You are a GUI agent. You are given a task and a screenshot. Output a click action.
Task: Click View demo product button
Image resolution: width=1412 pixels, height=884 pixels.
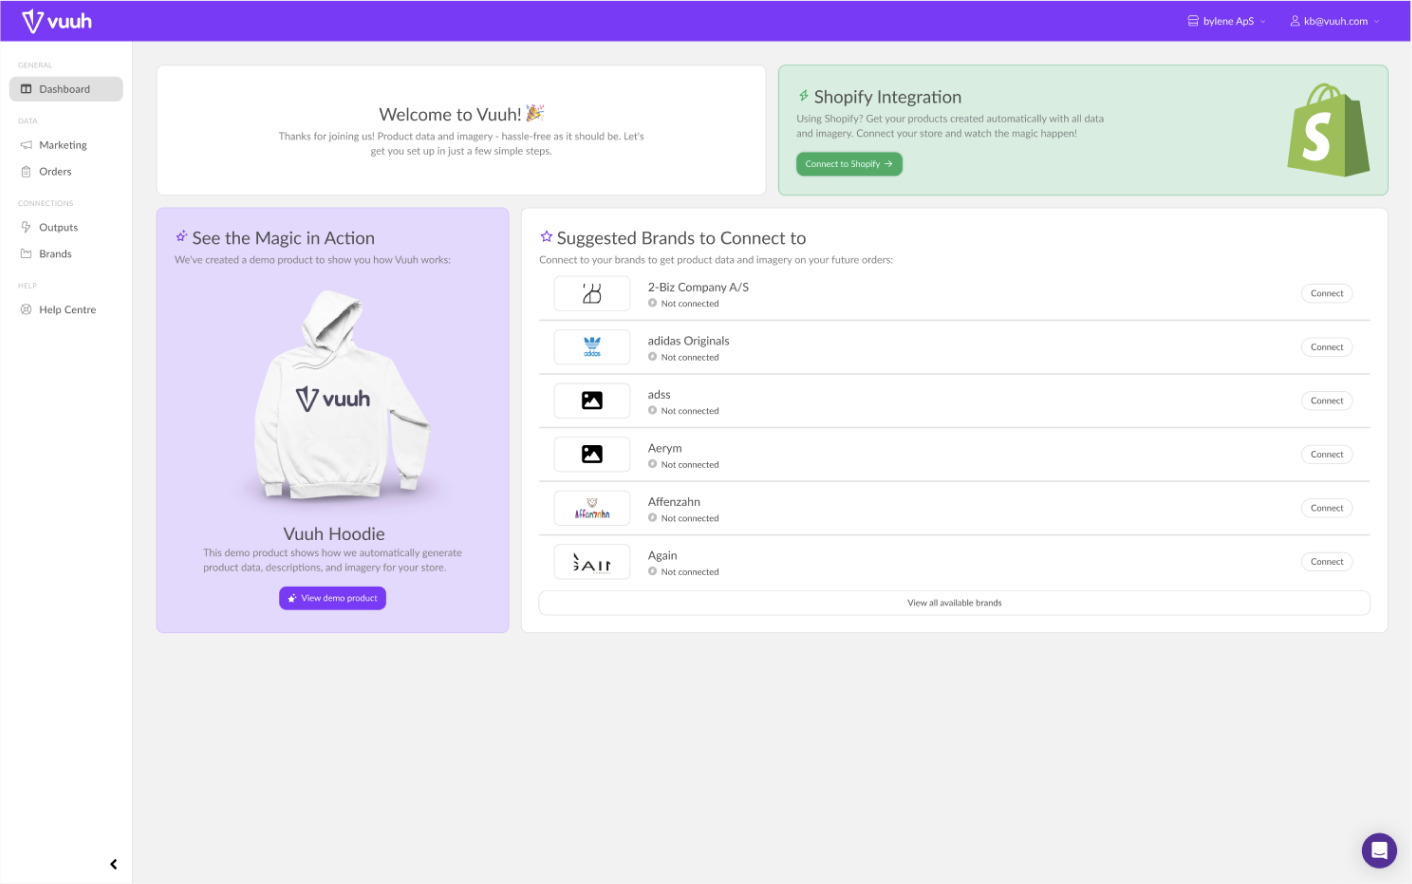[332, 598]
